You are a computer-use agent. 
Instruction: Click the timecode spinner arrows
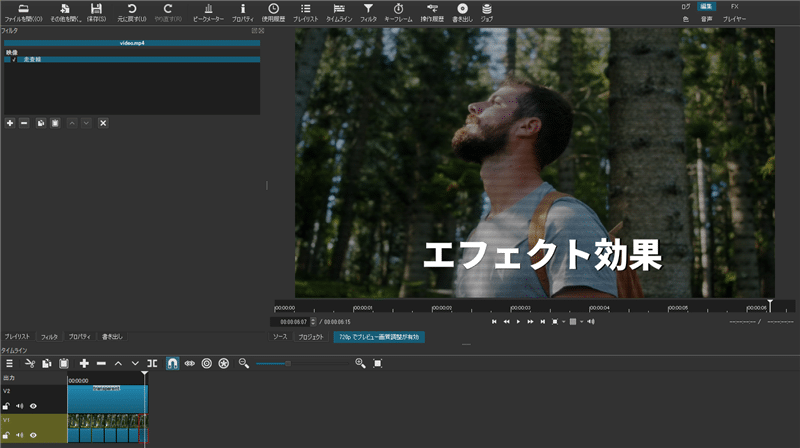click(313, 322)
